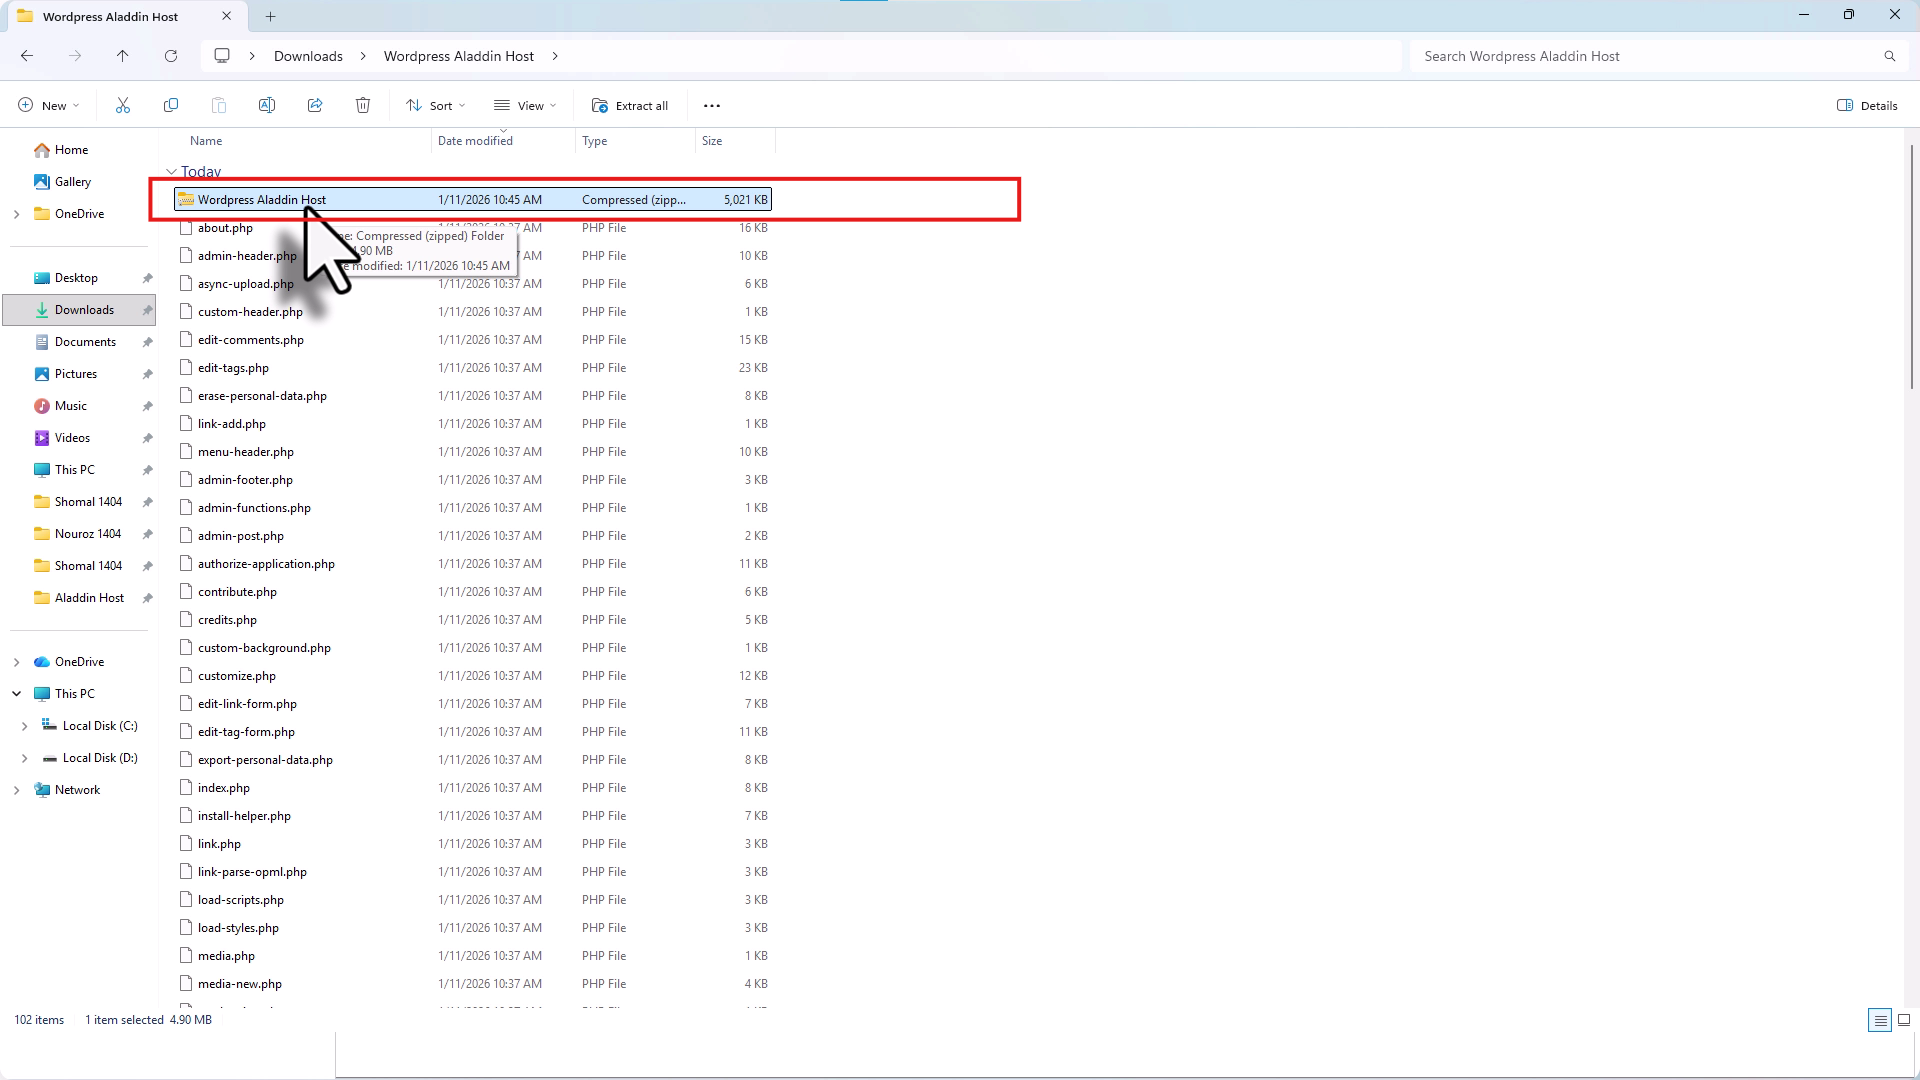Viewport: 1920px width, 1080px height.
Task: Select the link-parse-opml.php file
Action: pyautogui.click(x=473, y=872)
